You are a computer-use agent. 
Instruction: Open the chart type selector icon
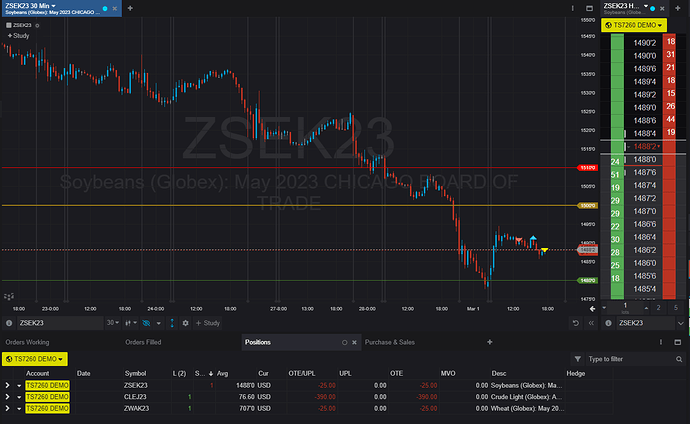[130, 323]
